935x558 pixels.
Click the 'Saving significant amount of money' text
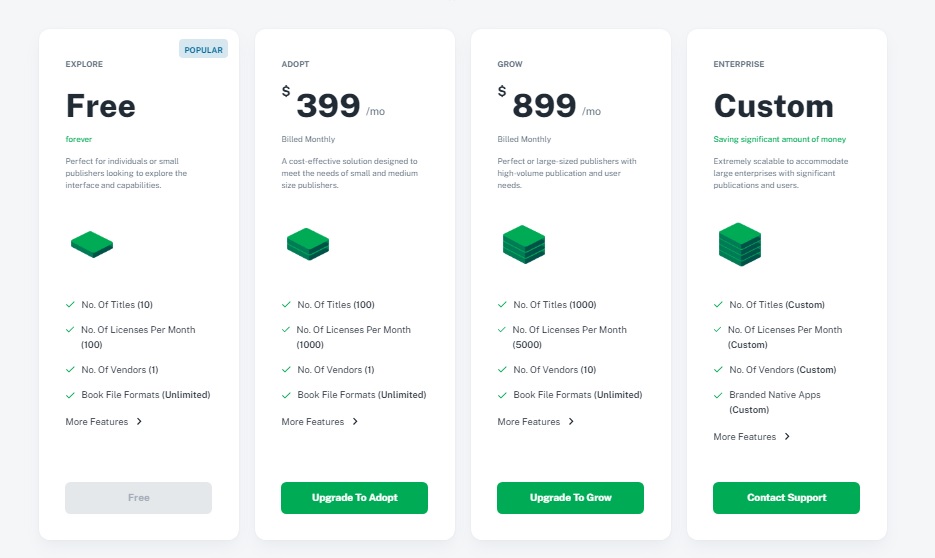779,139
